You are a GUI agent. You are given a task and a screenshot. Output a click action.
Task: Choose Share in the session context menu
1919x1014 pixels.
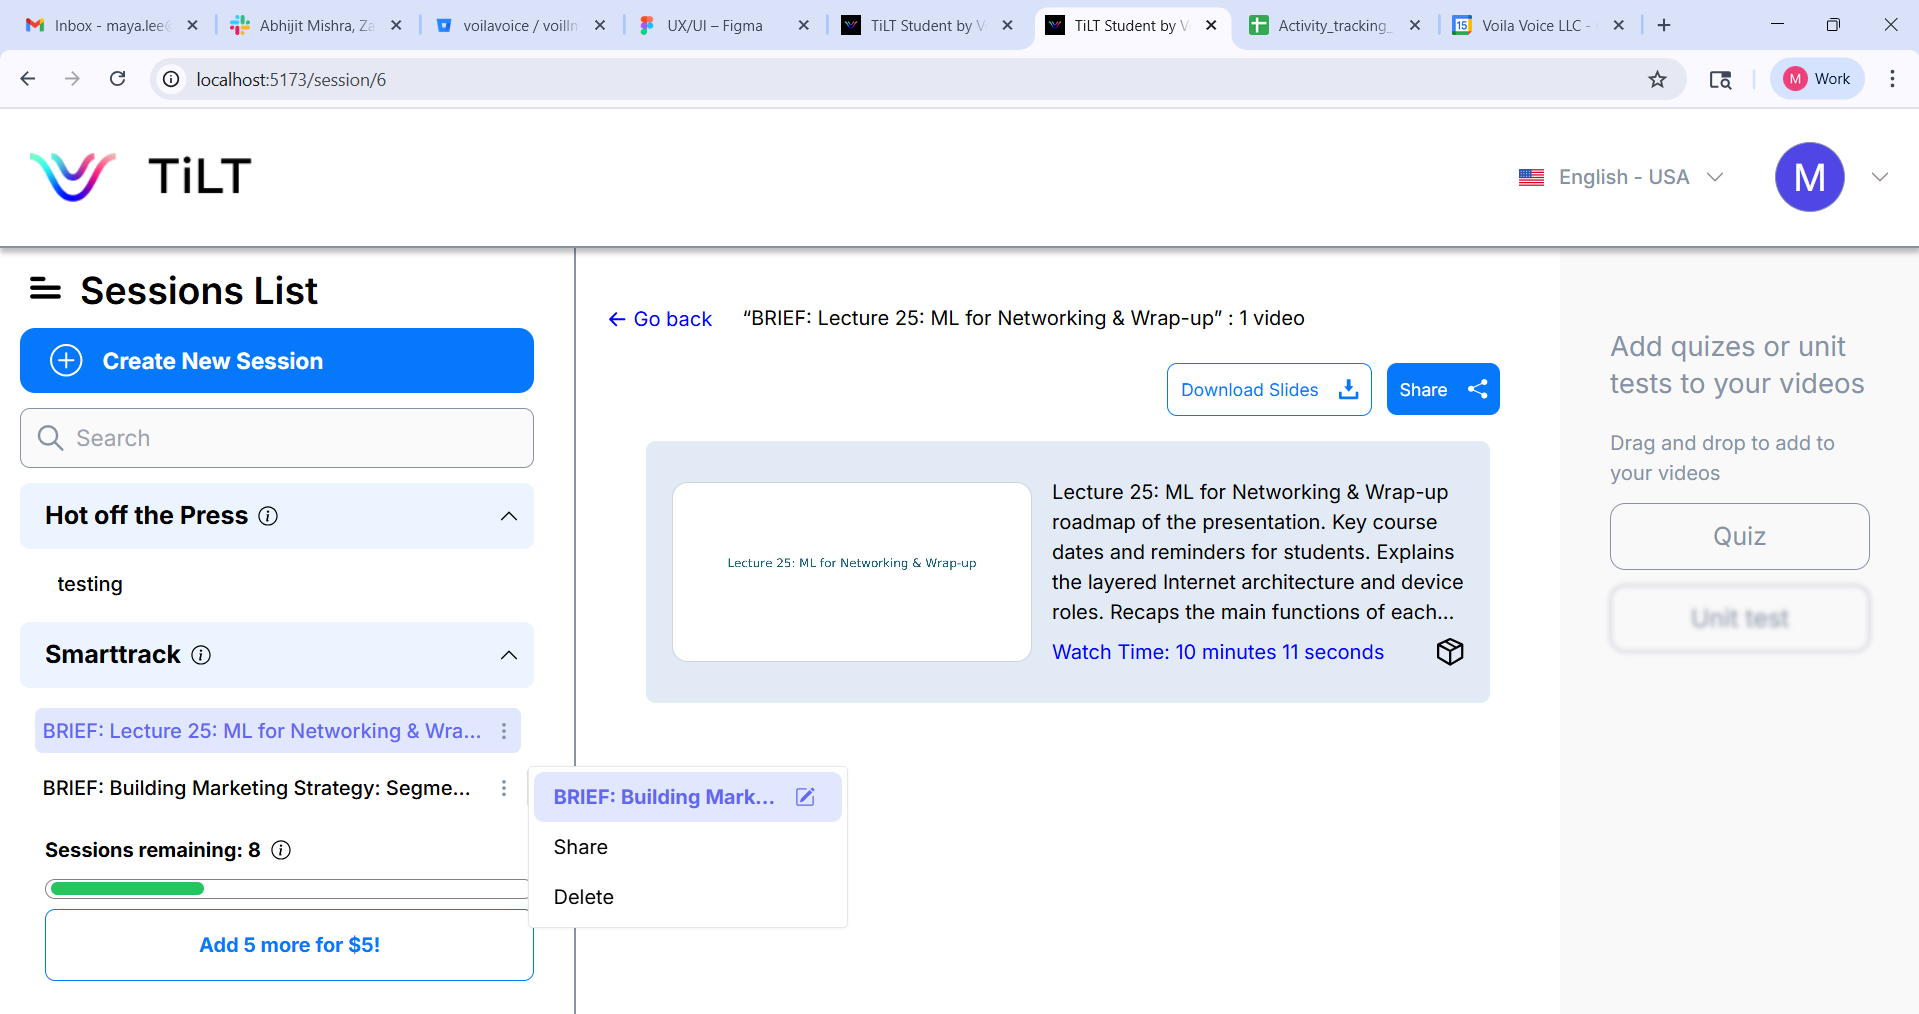tap(581, 847)
